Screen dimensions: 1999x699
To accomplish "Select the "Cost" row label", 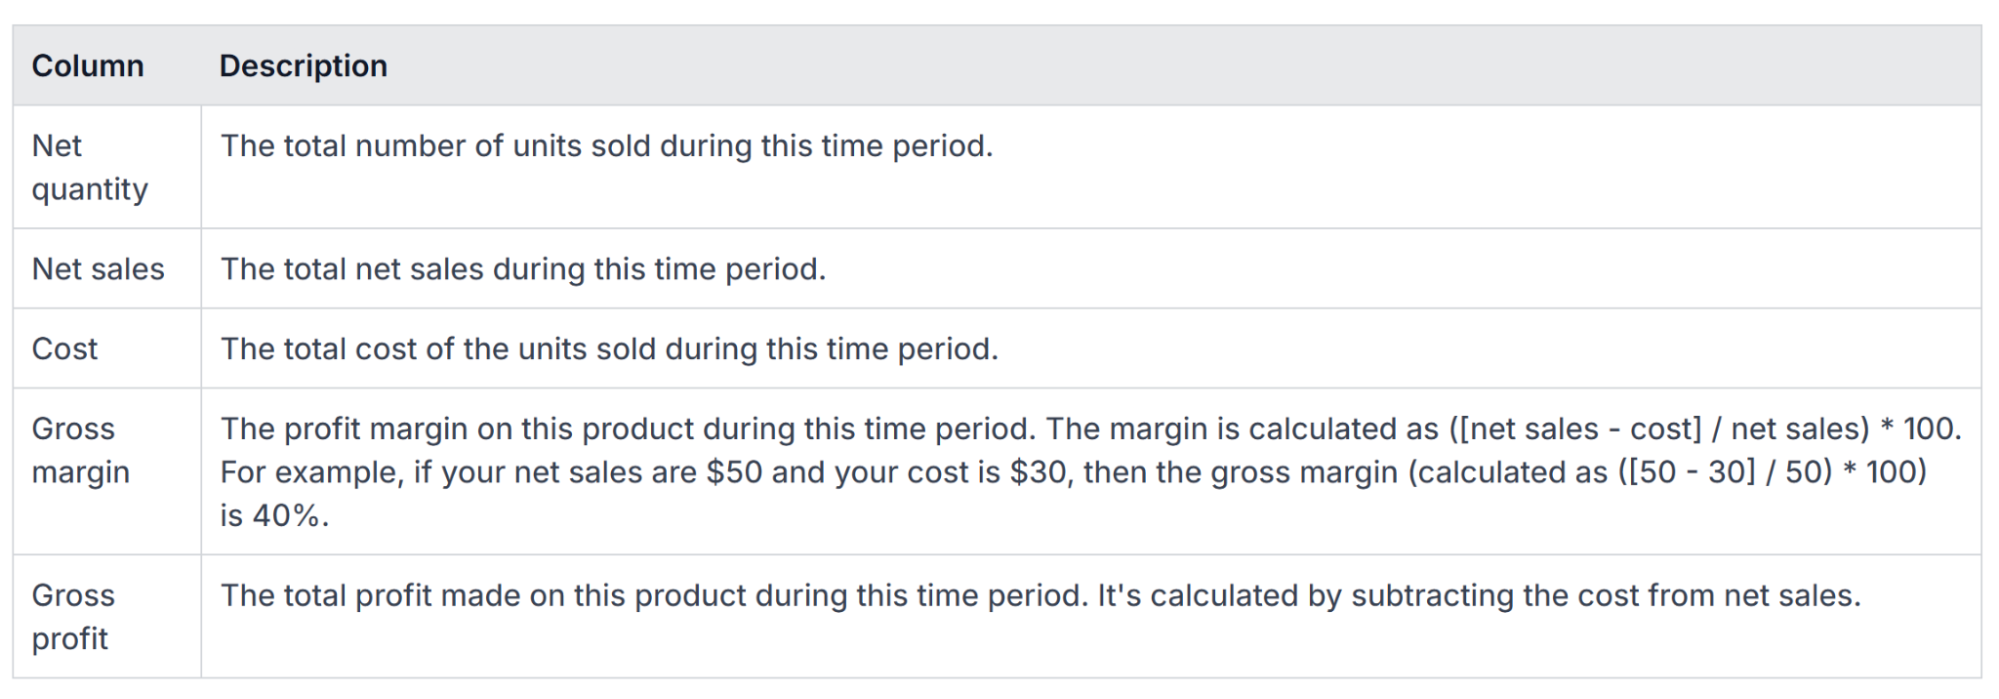I will pos(65,349).
